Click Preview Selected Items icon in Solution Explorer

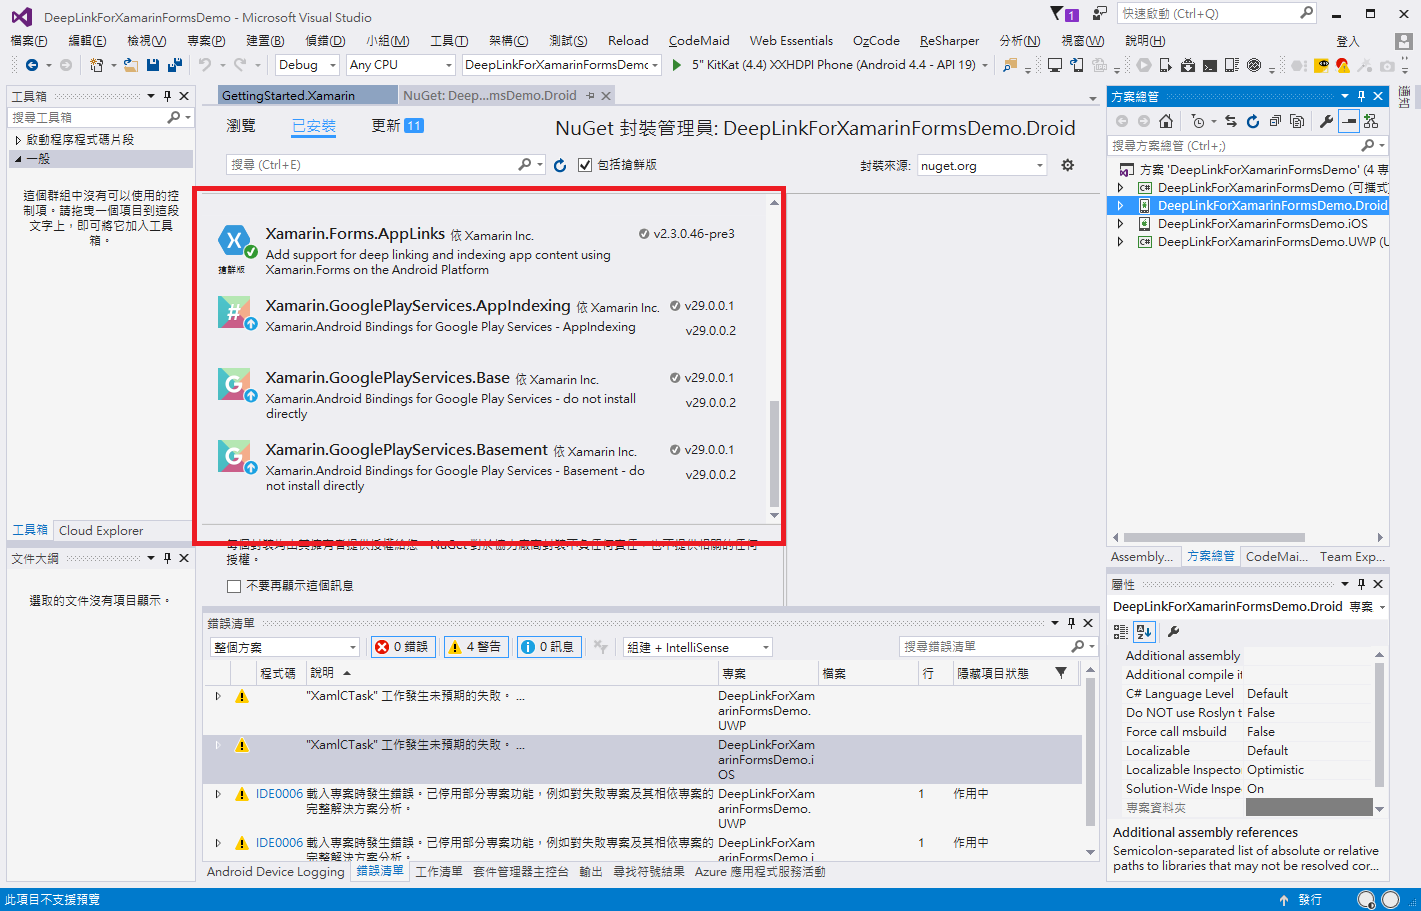click(x=1349, y=121)
